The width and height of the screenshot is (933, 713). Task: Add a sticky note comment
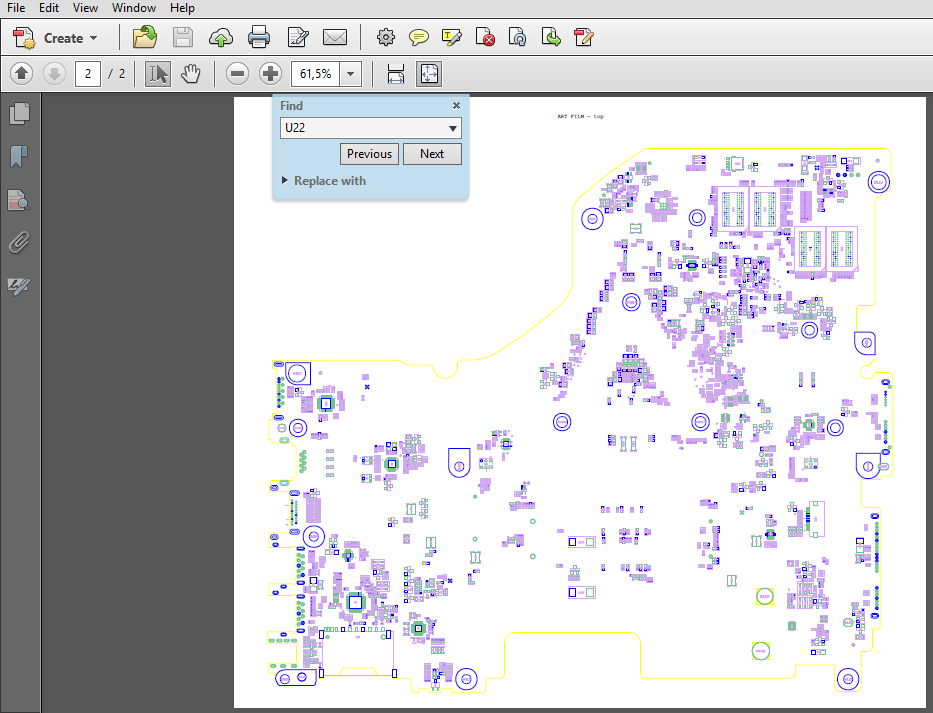click(419, 38)
